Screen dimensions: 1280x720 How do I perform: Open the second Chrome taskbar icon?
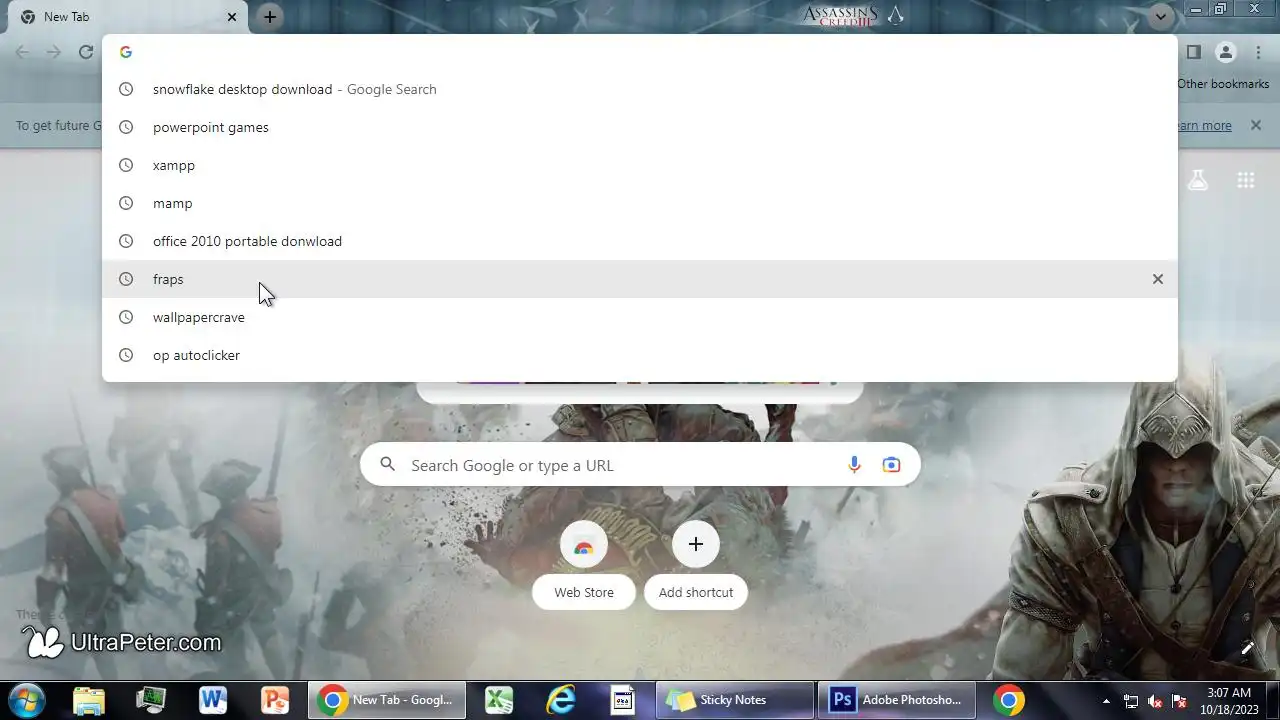click(x=1009, y=700)
